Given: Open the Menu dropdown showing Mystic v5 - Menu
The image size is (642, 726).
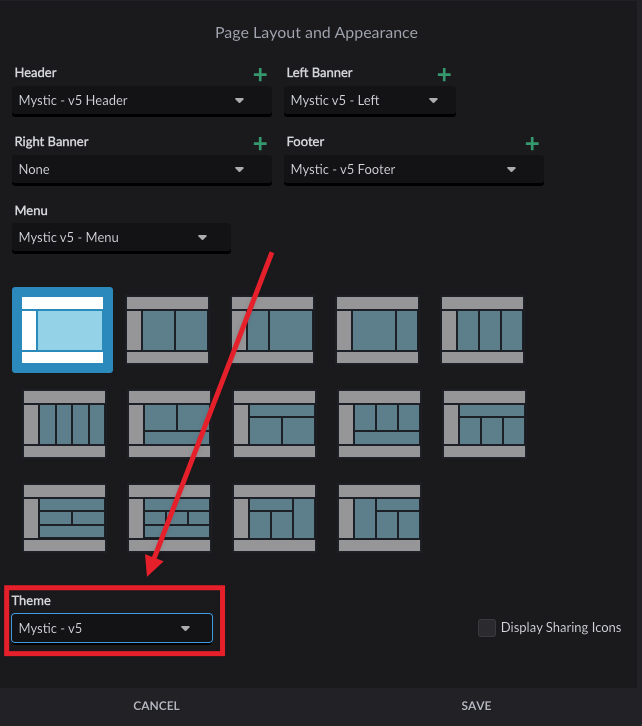Looking at the screenshot, I should 121,238.
